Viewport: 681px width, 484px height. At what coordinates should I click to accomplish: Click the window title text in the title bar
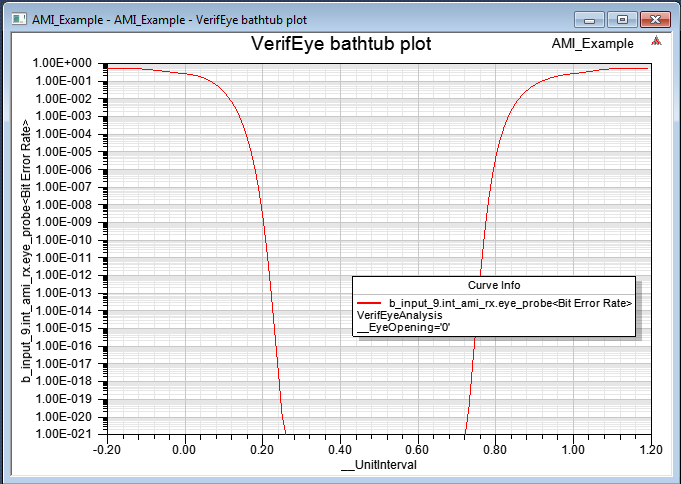click(x=169, y=20)
